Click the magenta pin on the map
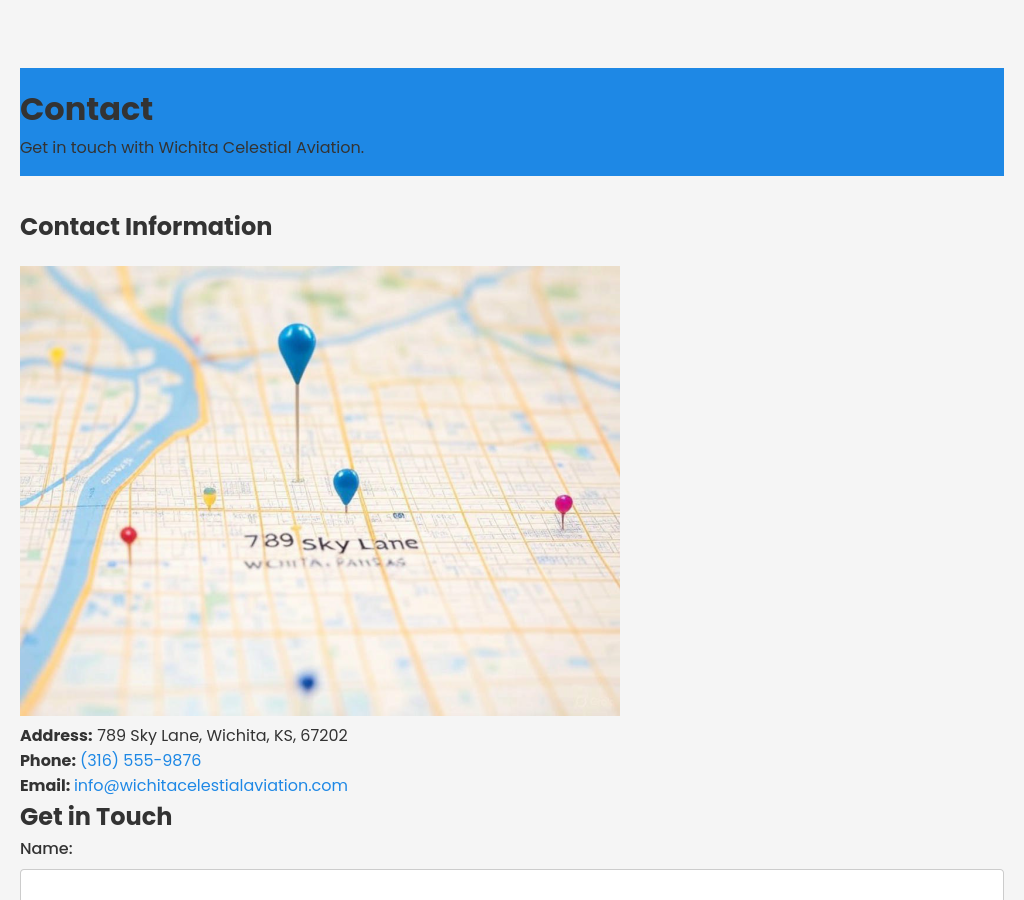Image resolution: width=1024 pixels, height=900 pixels. click(564, 505)
